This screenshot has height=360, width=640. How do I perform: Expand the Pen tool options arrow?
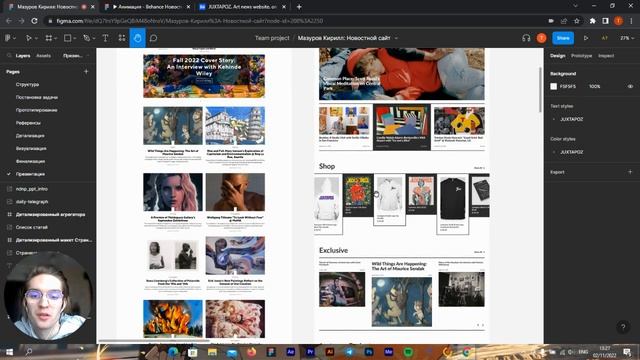93,38
